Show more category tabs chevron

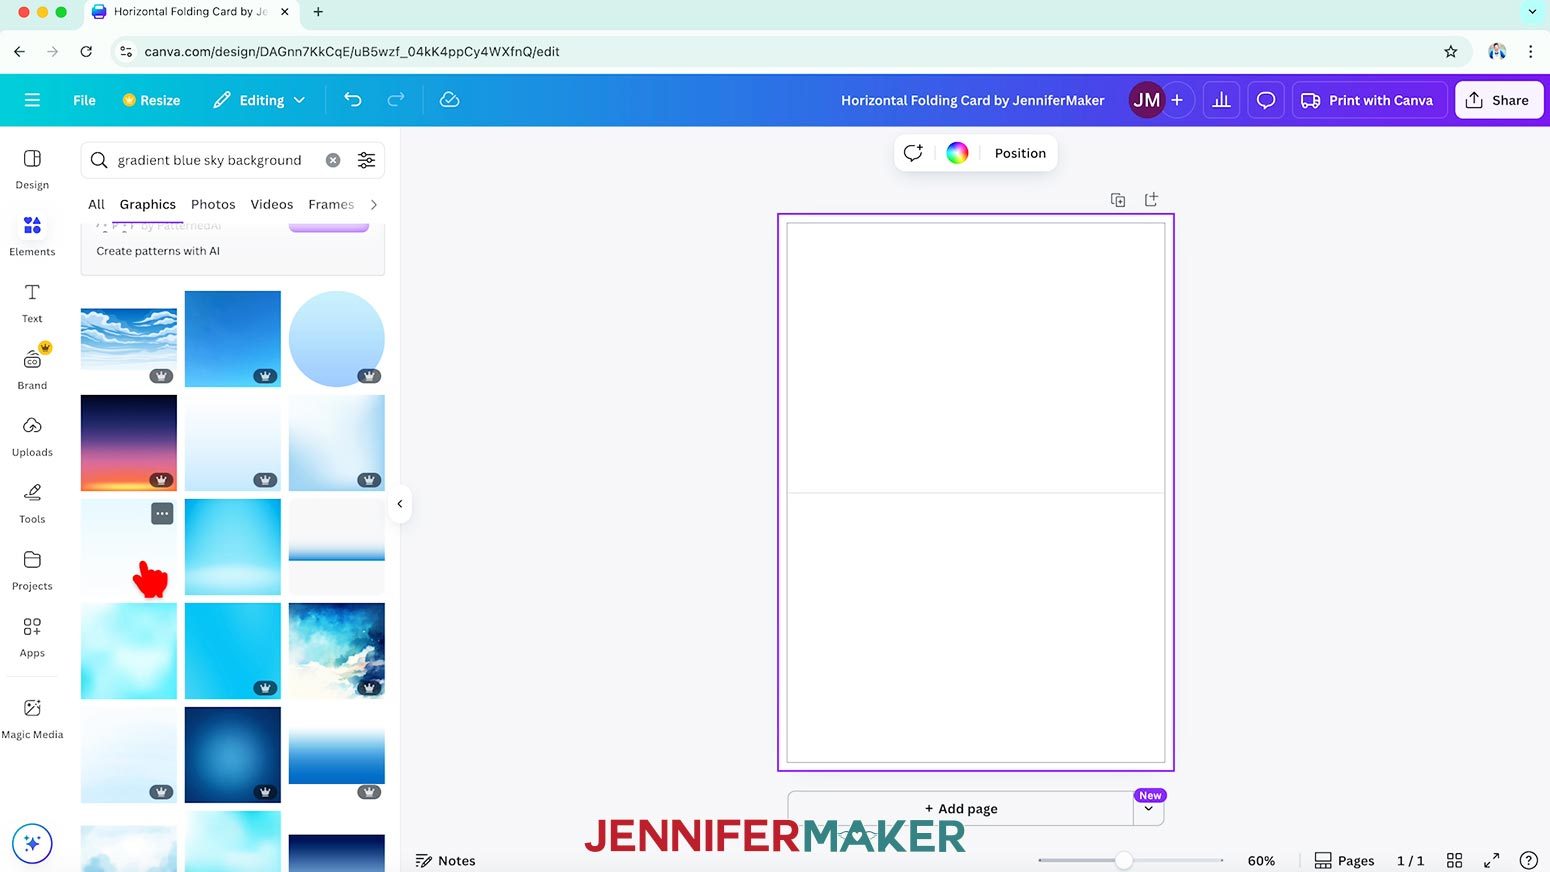[374, 204]
